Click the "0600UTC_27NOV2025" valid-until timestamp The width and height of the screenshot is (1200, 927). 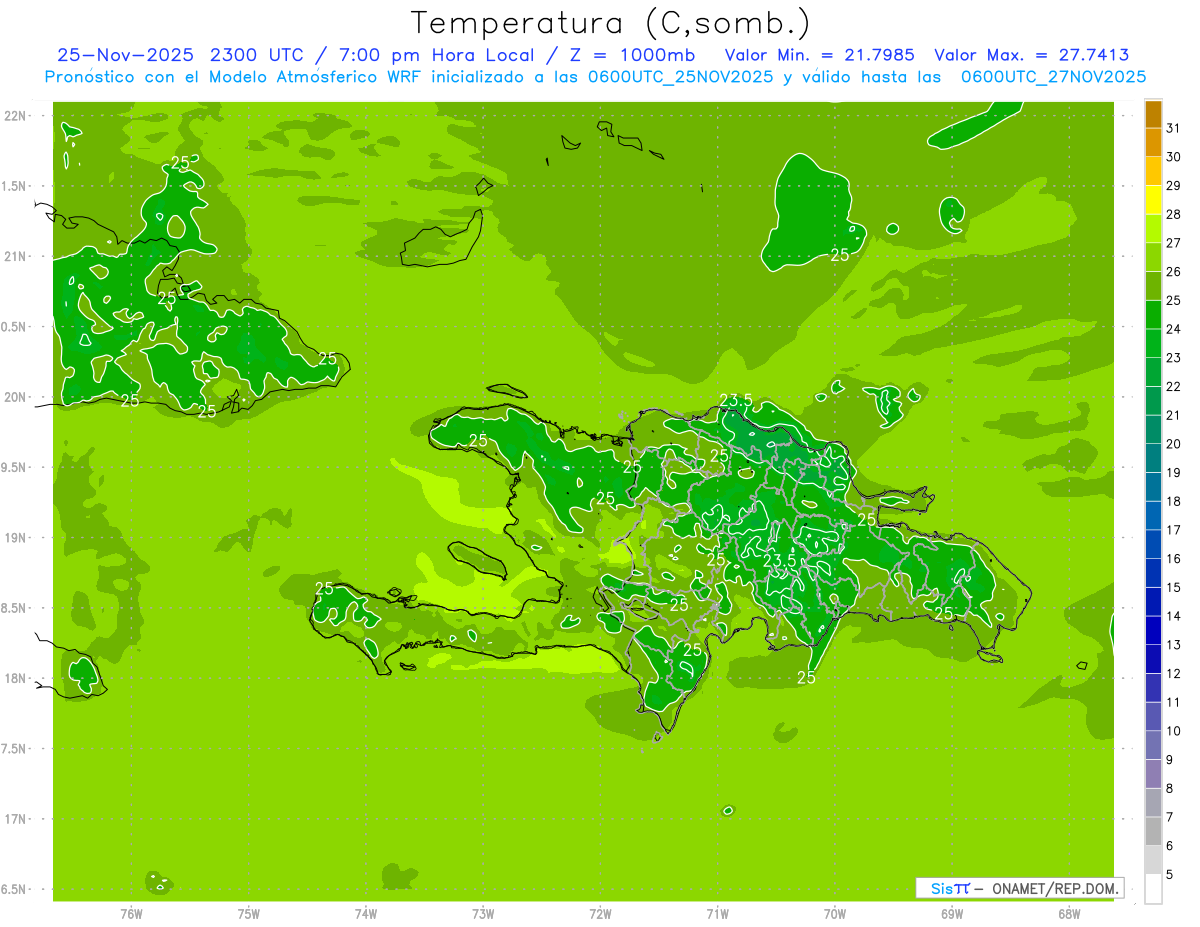1053,77
